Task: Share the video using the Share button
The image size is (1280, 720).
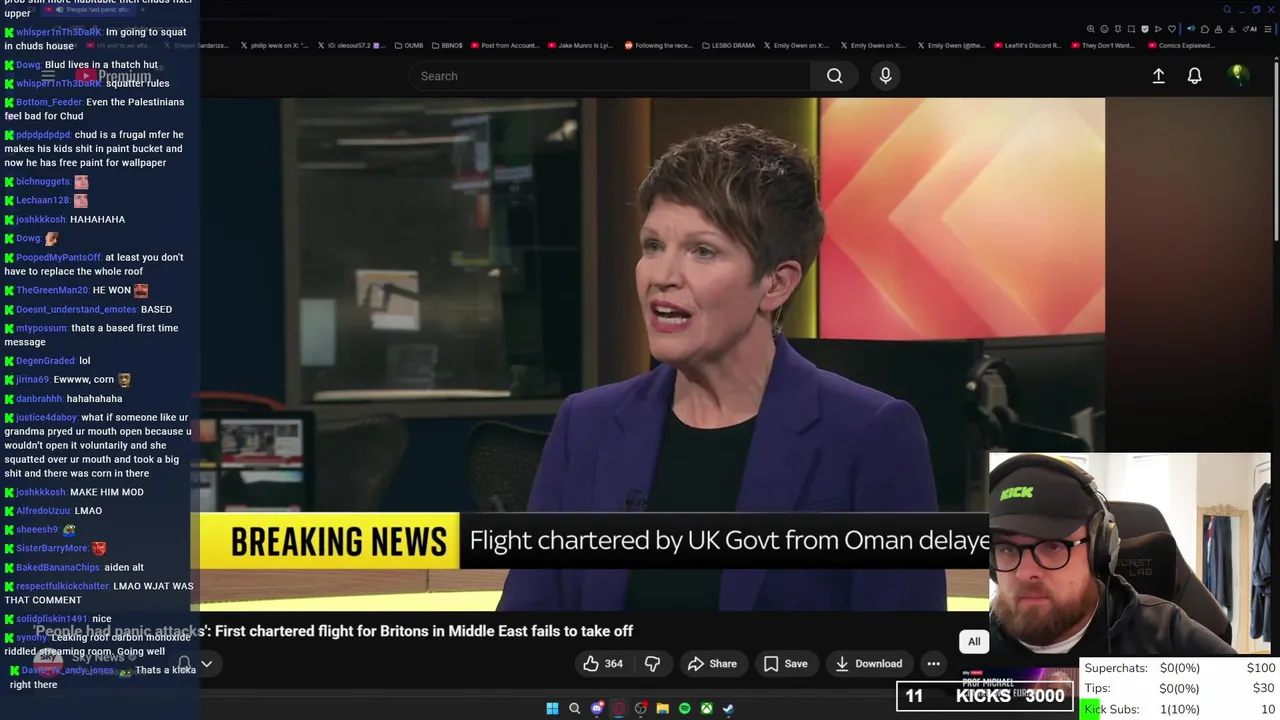Action: coord(712,664)
